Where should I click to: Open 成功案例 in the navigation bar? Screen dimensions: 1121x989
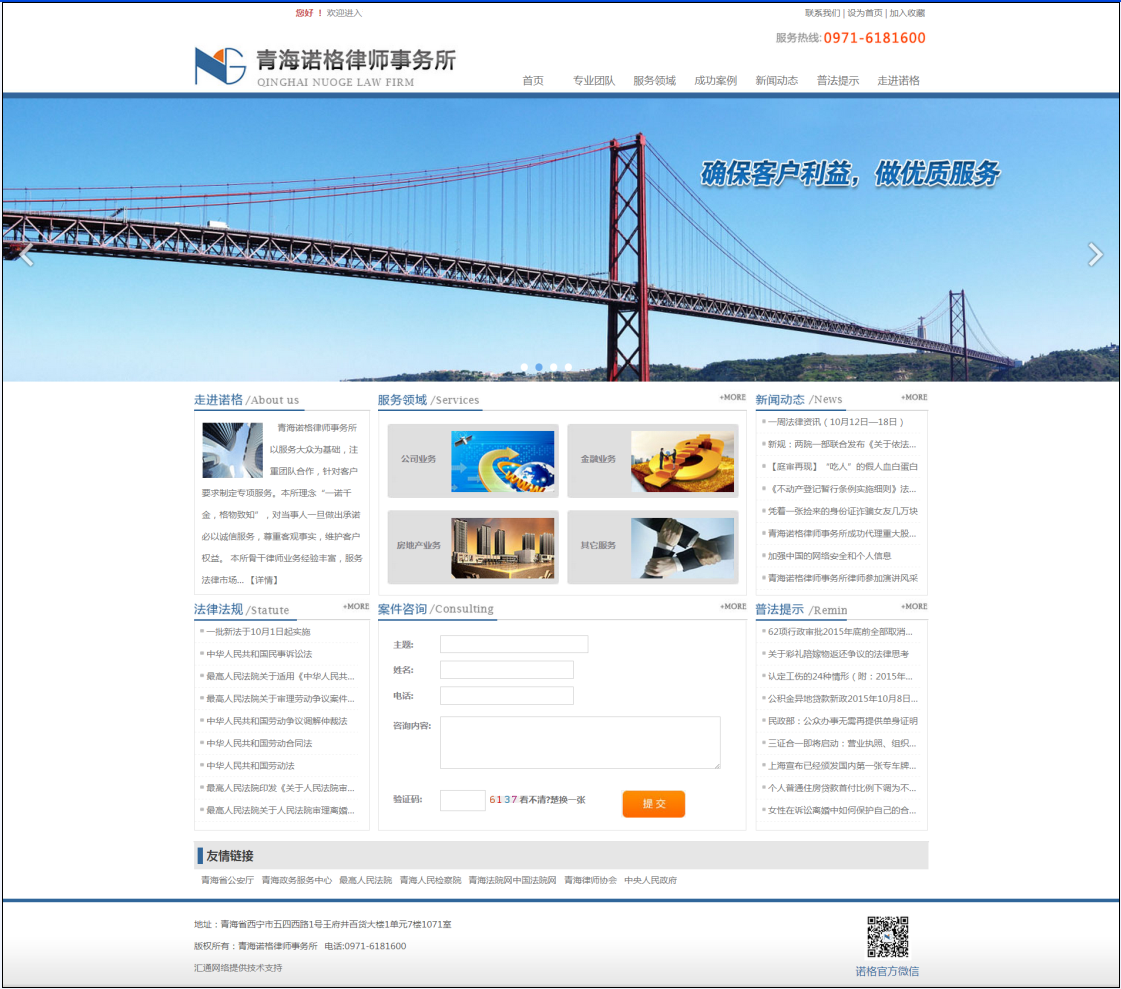pyautogui.click(x=715, y=80)
